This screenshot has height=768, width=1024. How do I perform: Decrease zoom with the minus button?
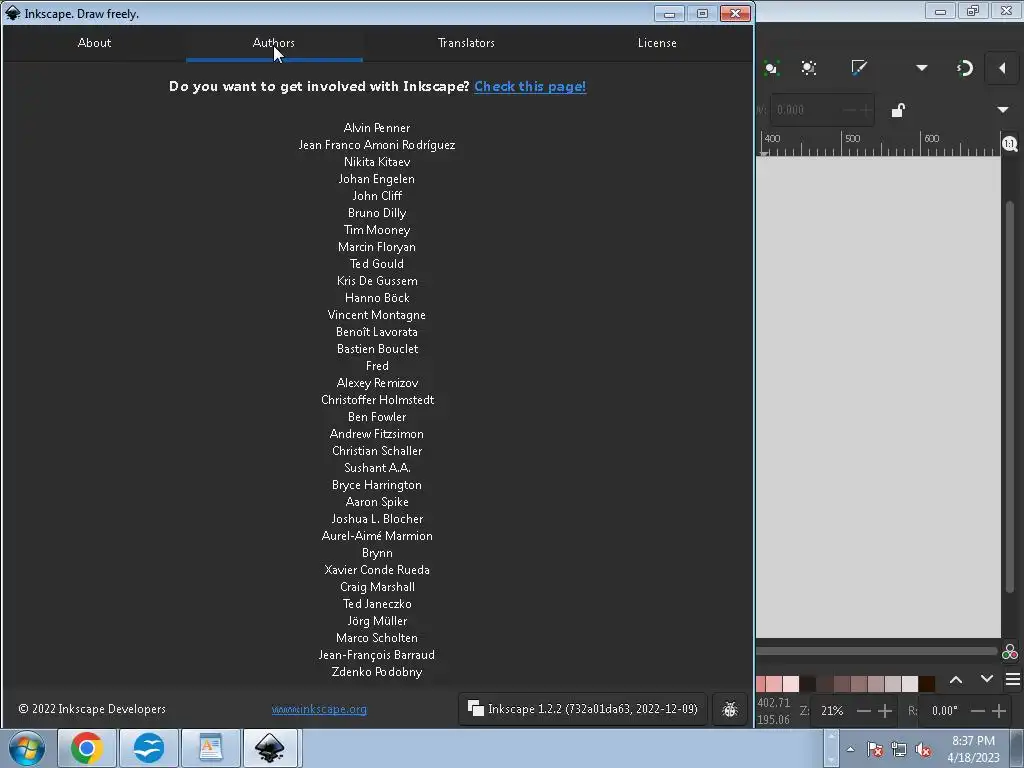click(863, 711)
